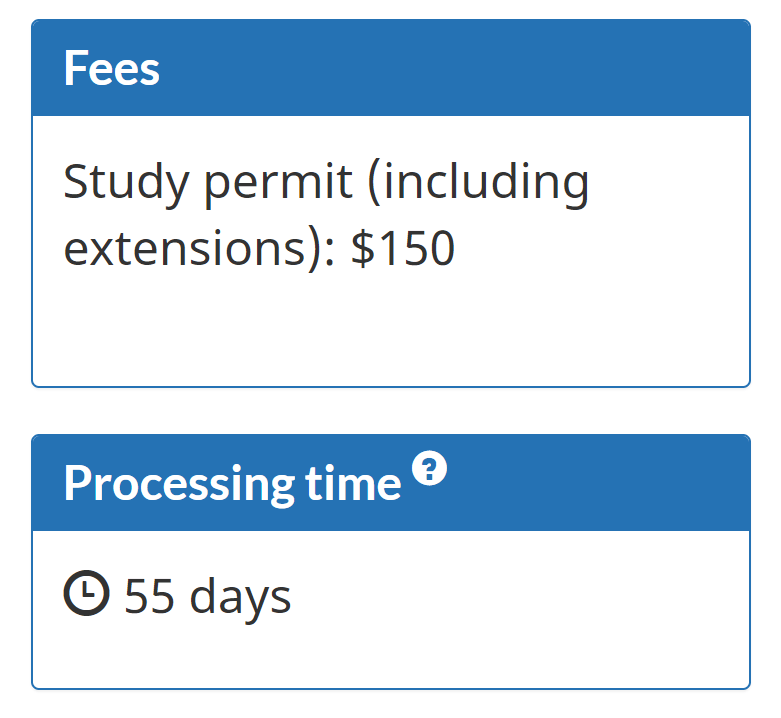Click the 55 days processing estimate
The height and width of the screenshot is (718, 781).
pos(208,596)
